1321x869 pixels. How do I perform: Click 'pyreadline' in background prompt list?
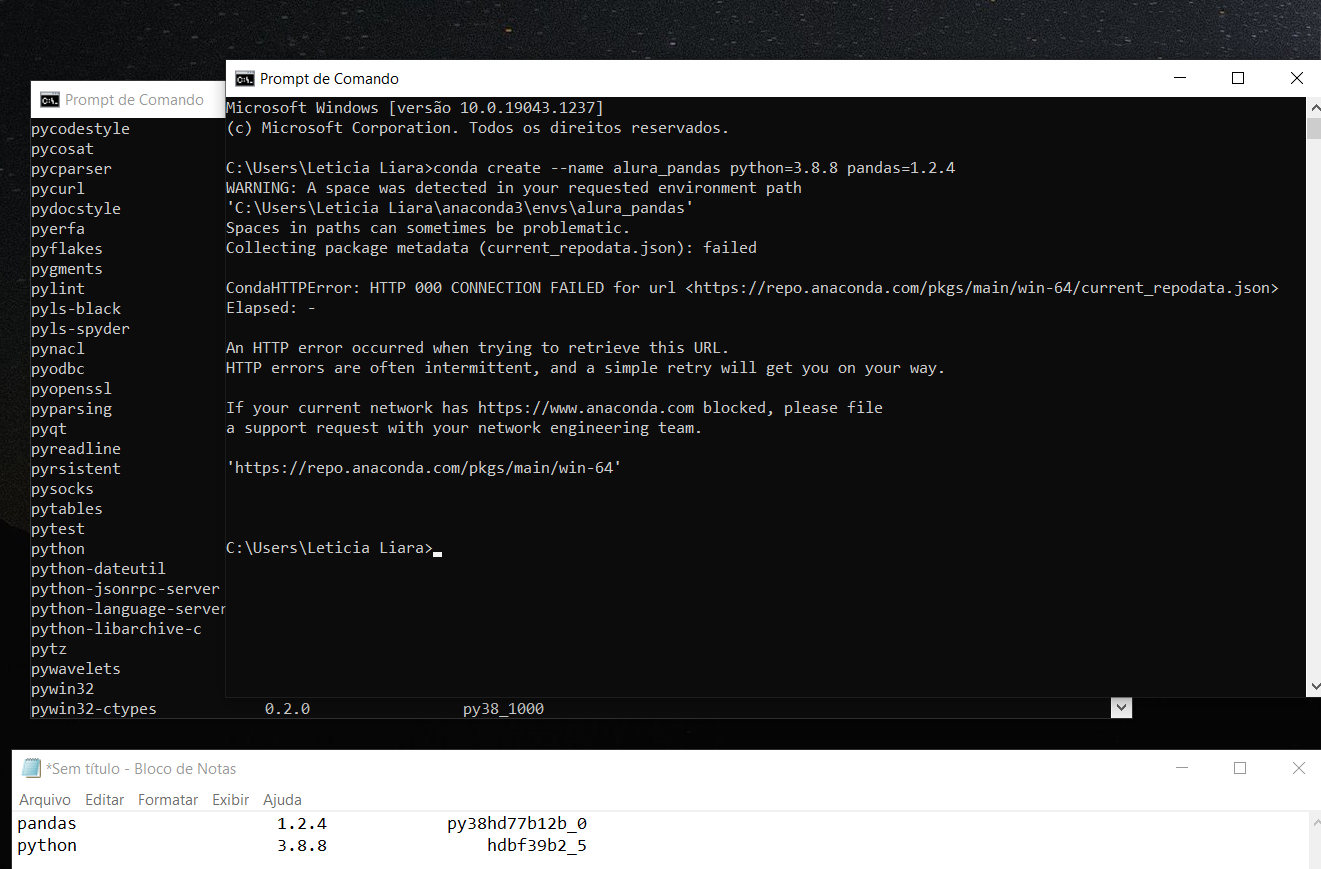(x=76, y=449)
